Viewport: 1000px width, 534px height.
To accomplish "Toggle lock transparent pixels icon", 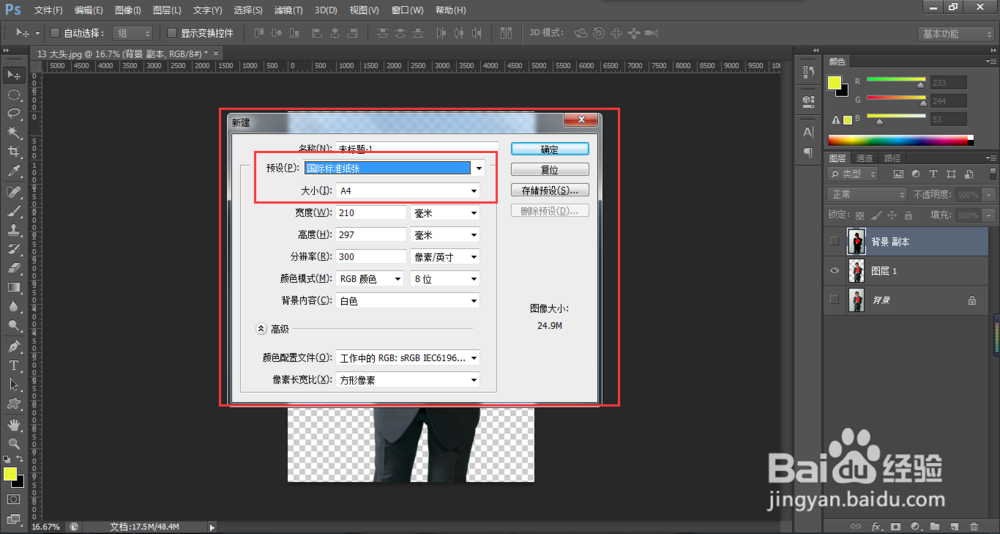I will pyautogui.click(x=860, y=216).
